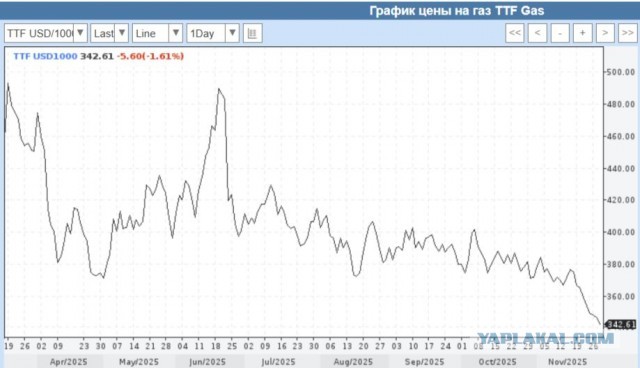Jump to chart end with >> button
640x368 pixels.
[627, 33]
